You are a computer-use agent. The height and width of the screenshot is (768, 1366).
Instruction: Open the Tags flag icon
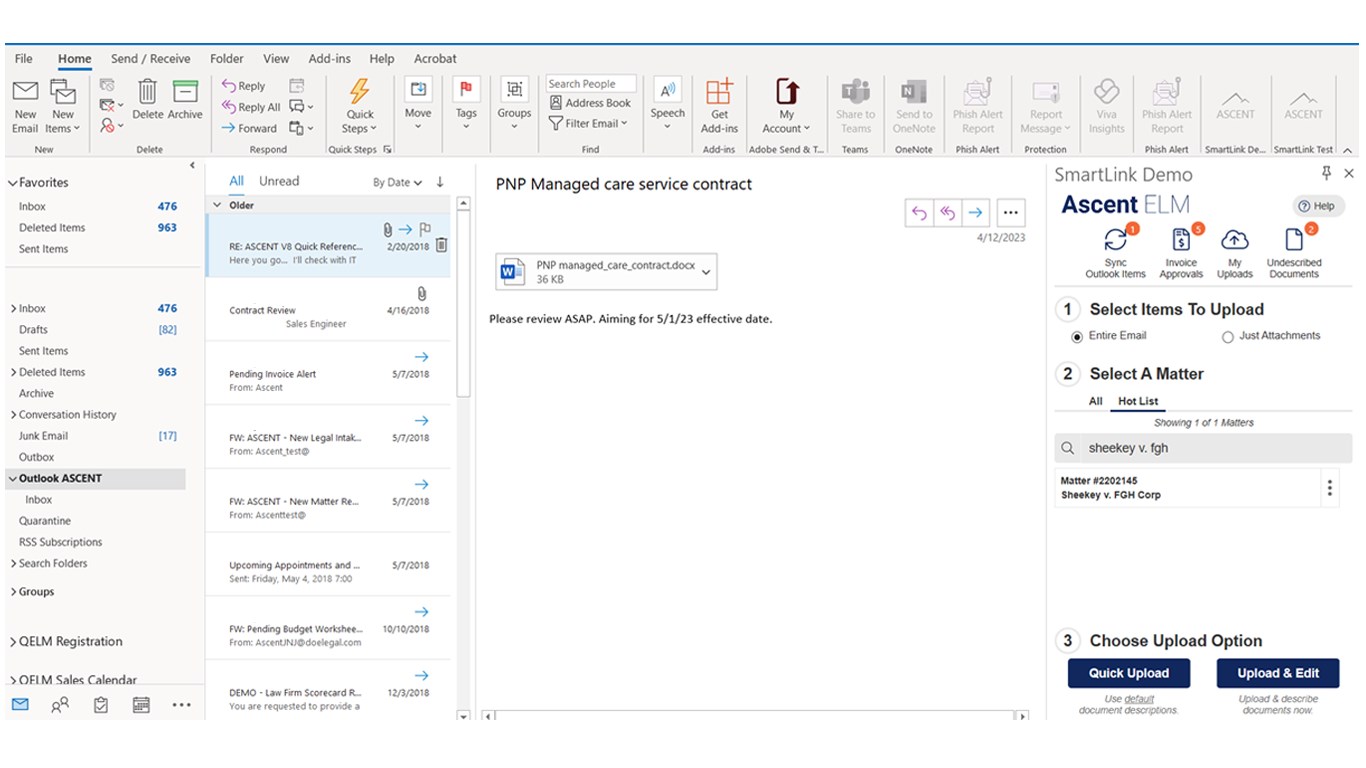click(x=466, y=90)
